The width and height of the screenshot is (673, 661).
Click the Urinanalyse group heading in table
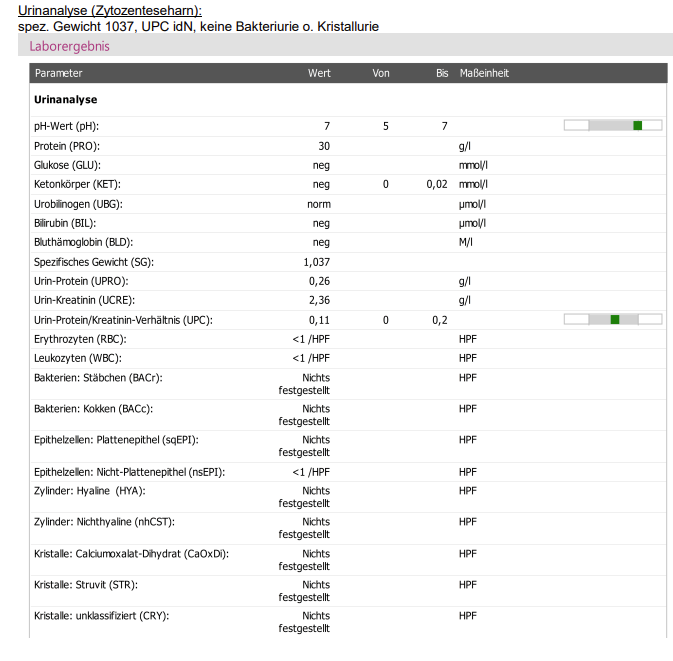66,100
